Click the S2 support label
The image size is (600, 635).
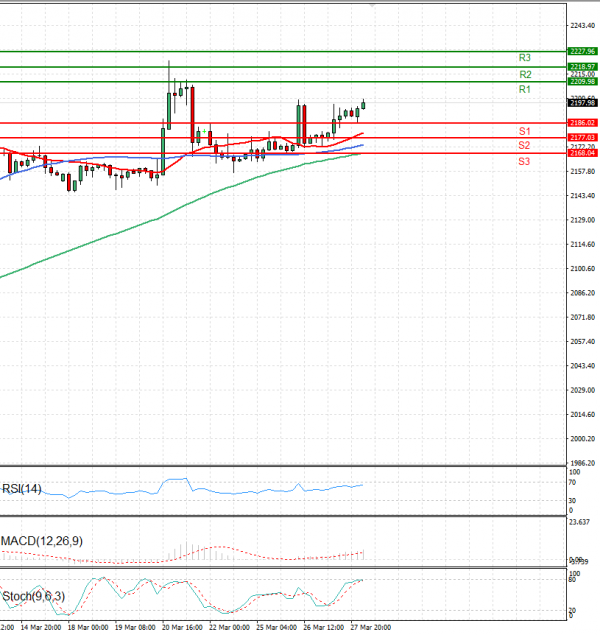pyautogui.click(x=524, y=146)
